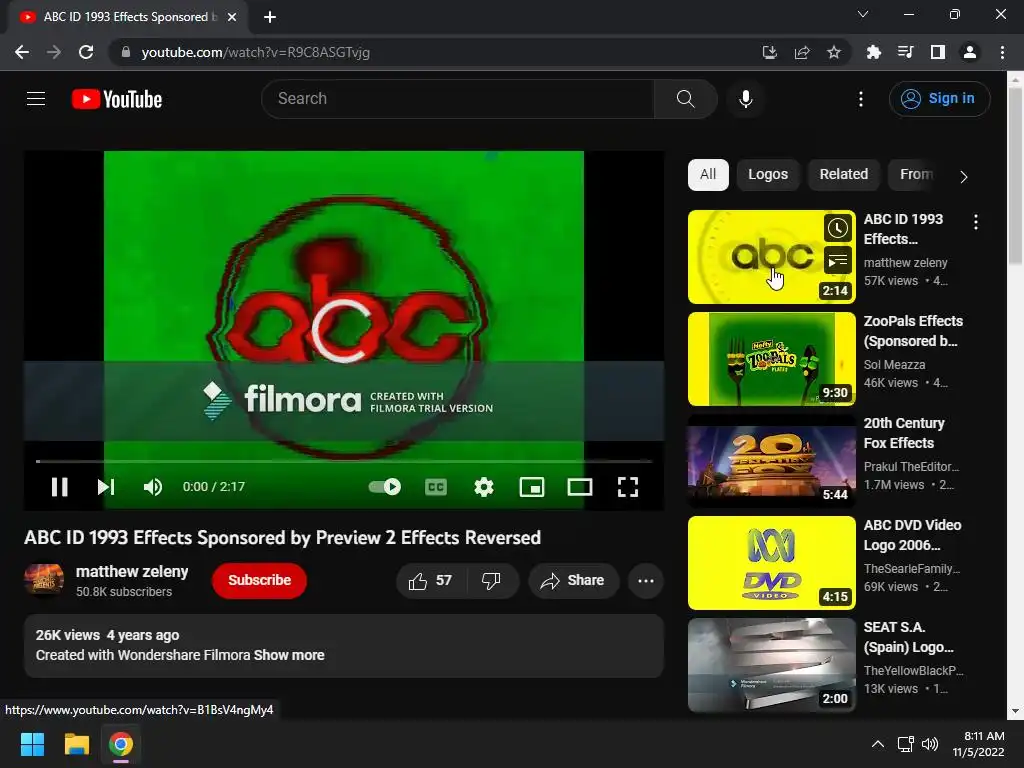Open YouTube settings three-dot menu beside Sign in
1024x768 pixels.
[x=861, y=99]
